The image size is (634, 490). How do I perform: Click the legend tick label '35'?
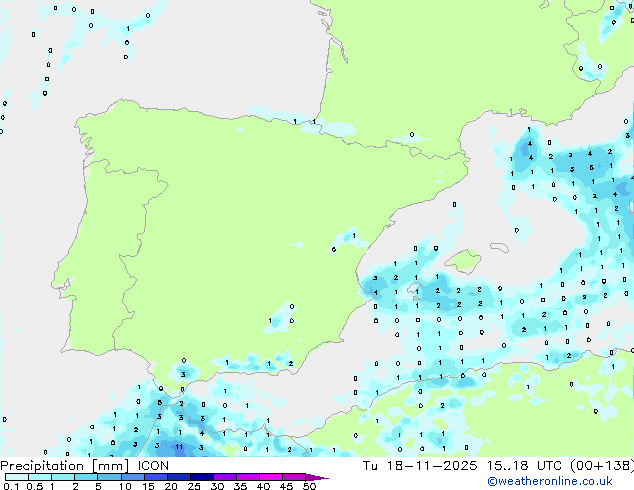tap(240, 486)
